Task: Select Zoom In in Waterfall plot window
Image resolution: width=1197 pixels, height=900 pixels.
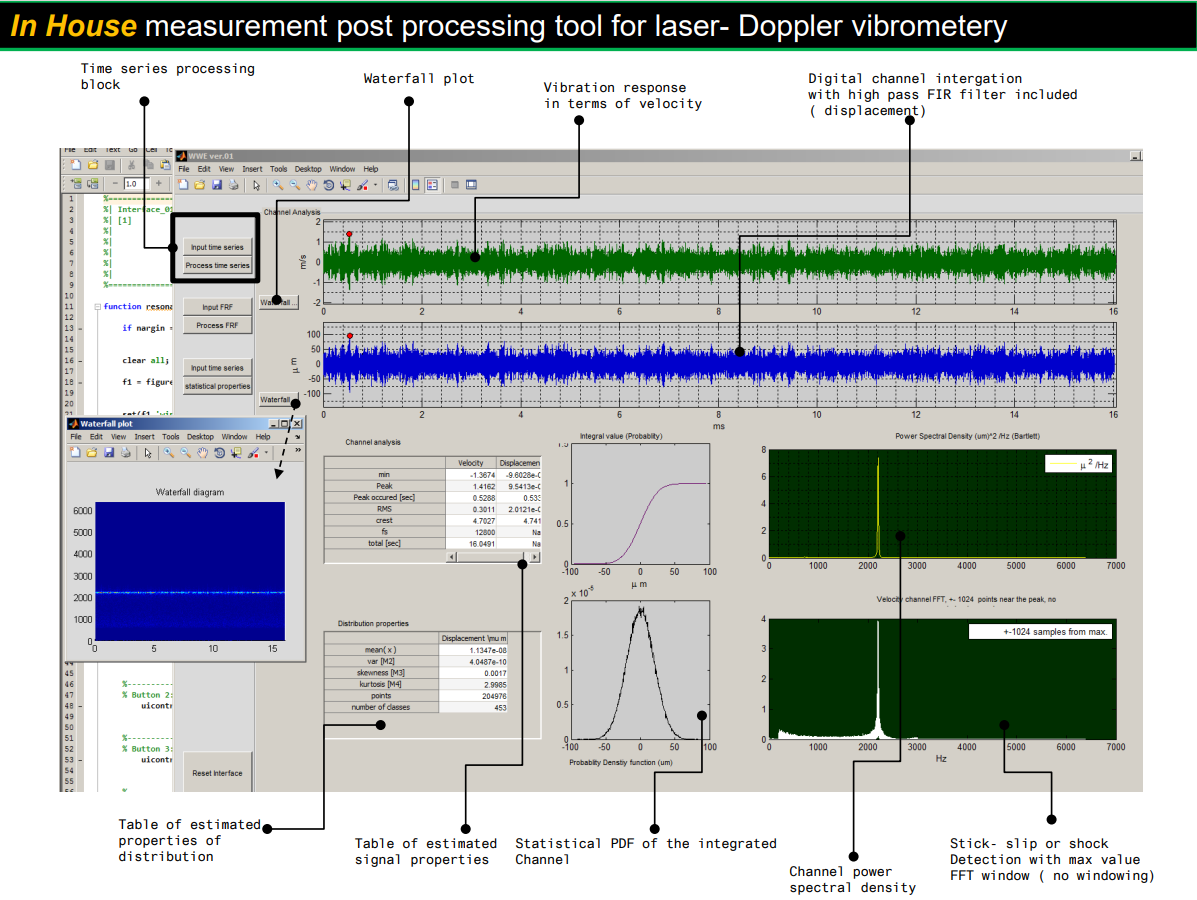Action: (169, 453)
